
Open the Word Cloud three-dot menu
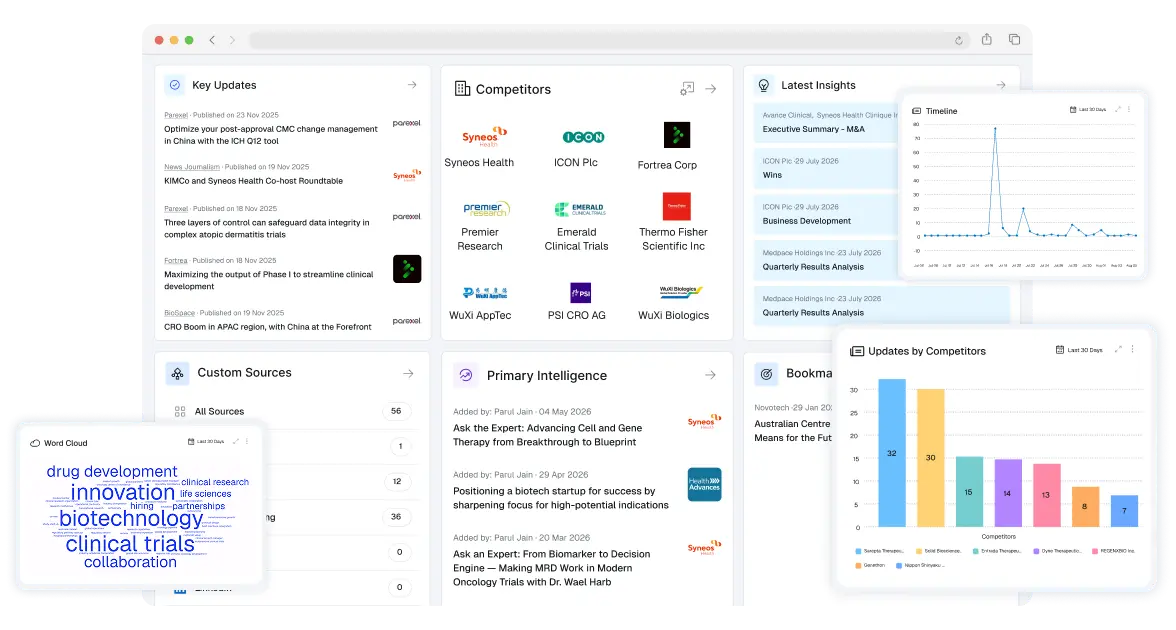coord(247,441)
